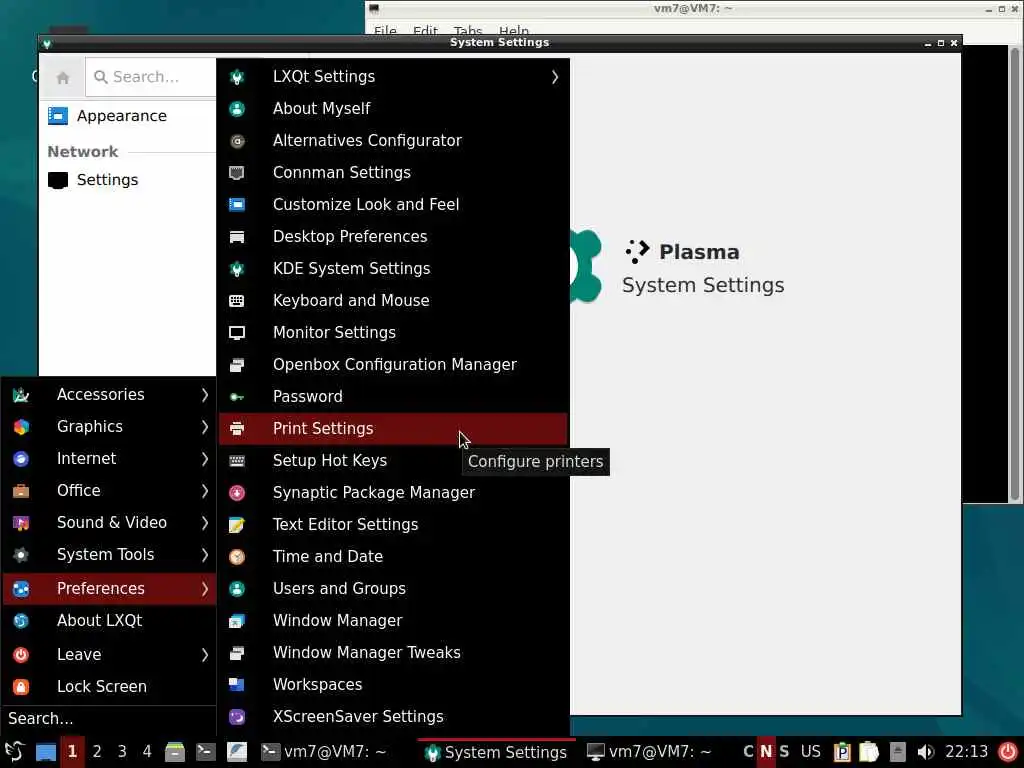Toggle the Num Lock N indicator
This screenshot has width=1024, height=768.
pos(766,752)
